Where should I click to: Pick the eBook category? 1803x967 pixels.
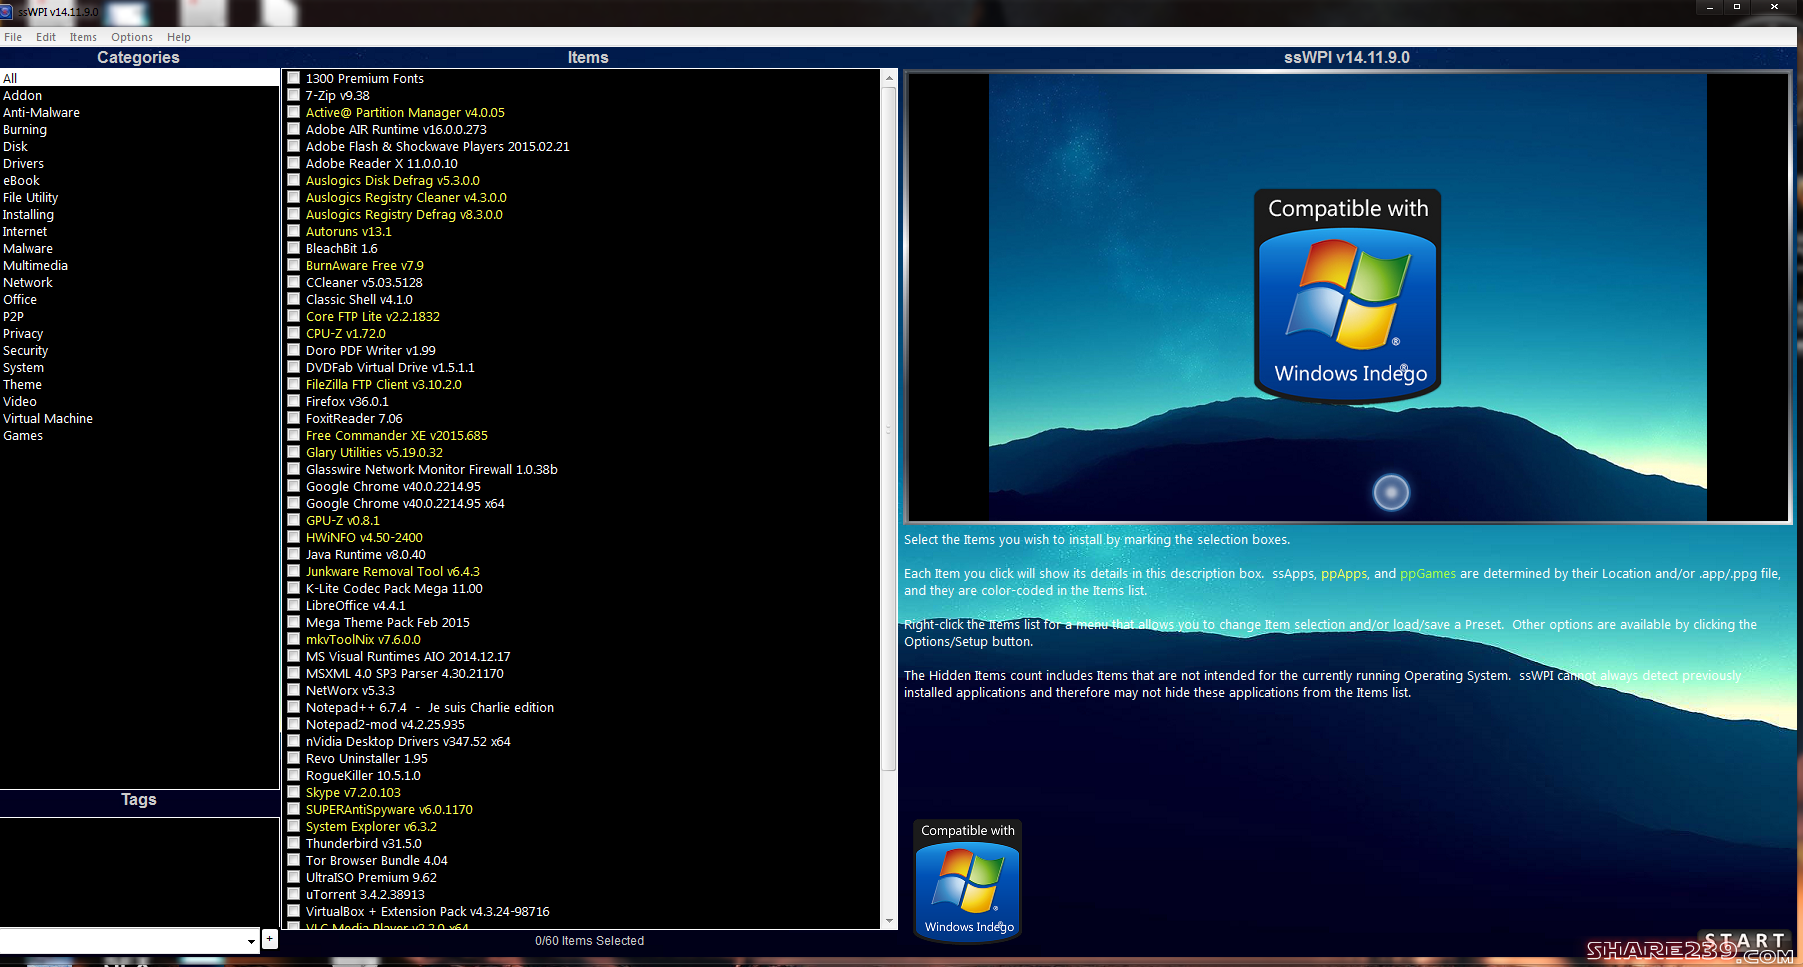click(x=21, y=180)
